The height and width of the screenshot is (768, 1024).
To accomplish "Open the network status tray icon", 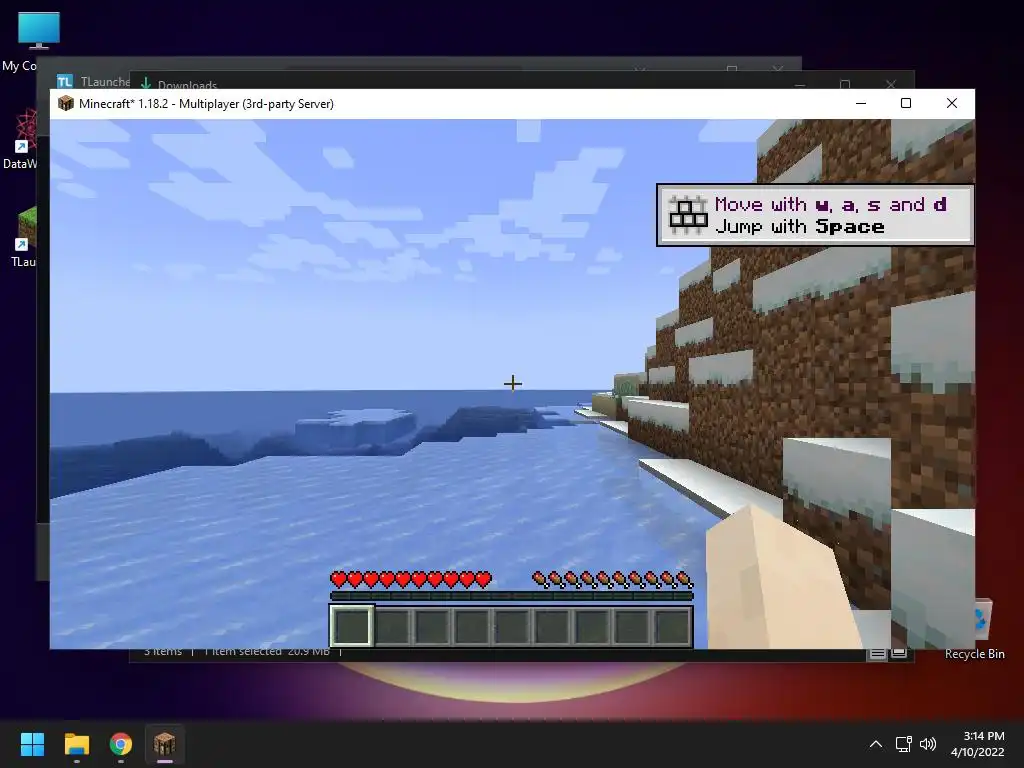I will [903, 744].
